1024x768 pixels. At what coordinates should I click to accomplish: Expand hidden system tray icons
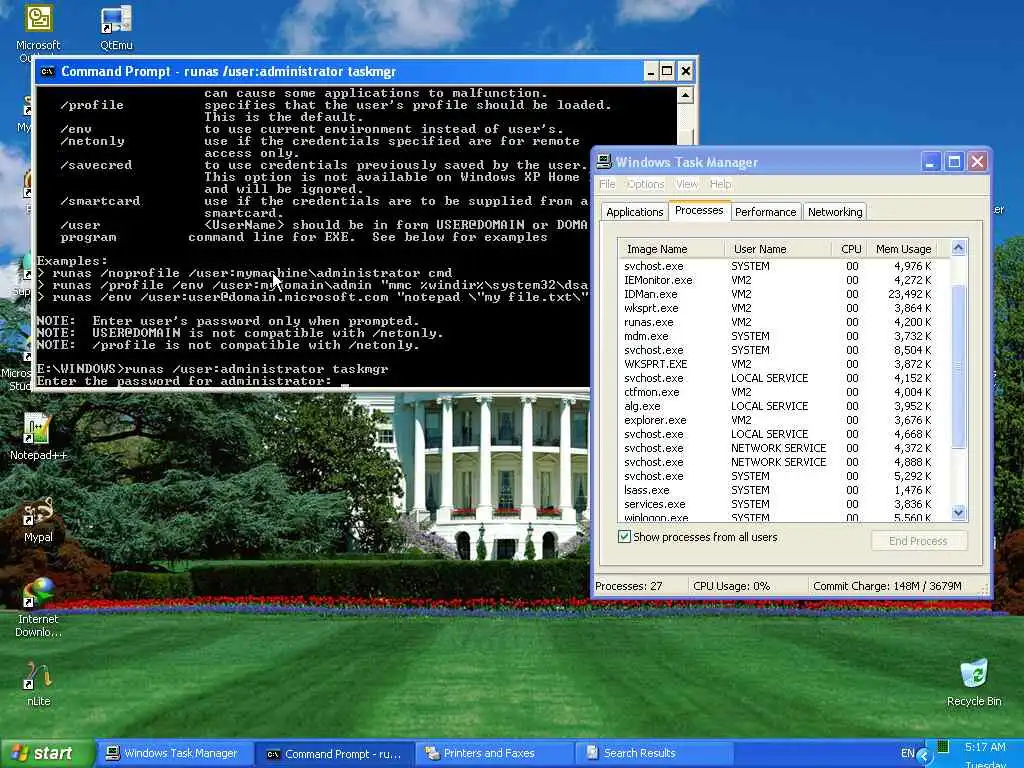point(923,756)
